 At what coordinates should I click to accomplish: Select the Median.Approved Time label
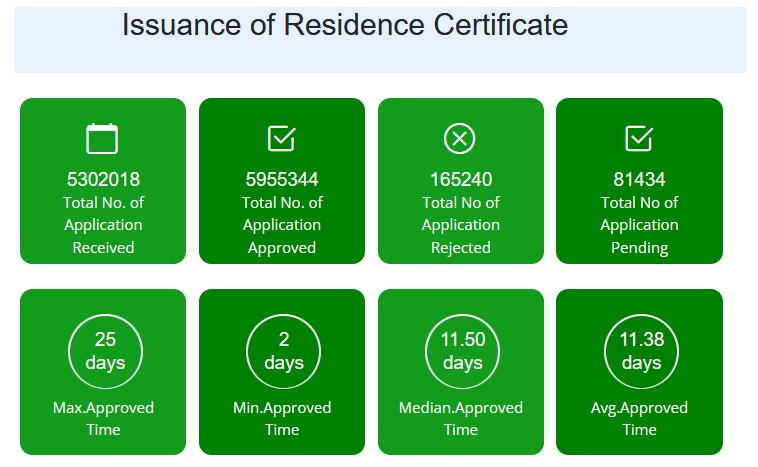pyautogui.click(x=461, y=418)
